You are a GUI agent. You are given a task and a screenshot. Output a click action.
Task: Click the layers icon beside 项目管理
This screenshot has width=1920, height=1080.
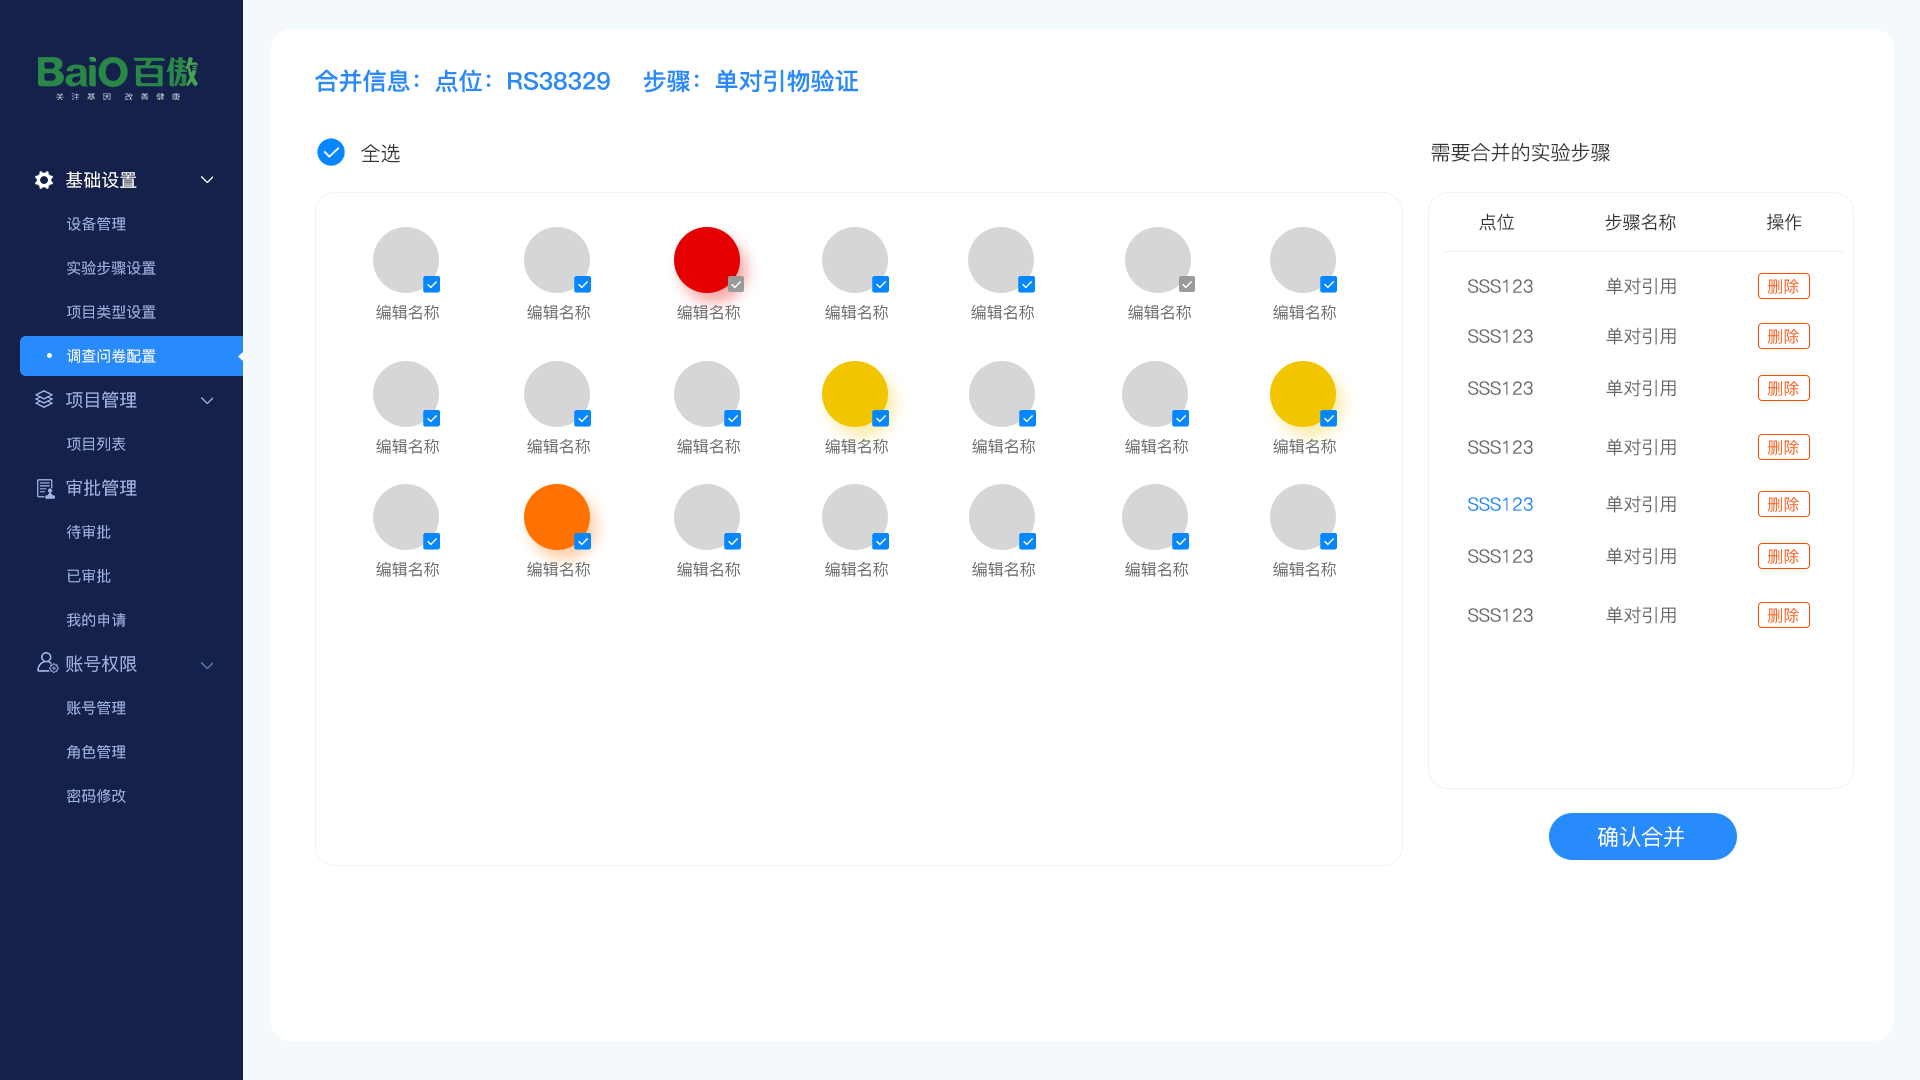tap(44, 400)
